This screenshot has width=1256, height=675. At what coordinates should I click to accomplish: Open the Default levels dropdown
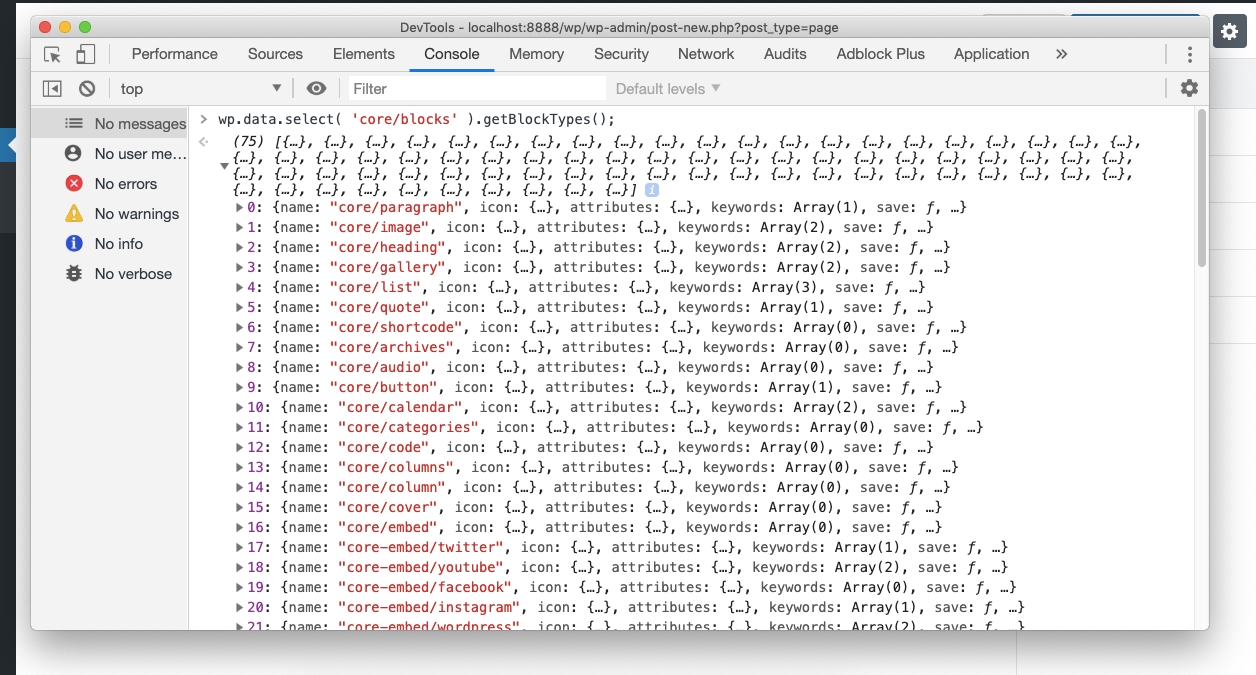(x=667, y=89)
